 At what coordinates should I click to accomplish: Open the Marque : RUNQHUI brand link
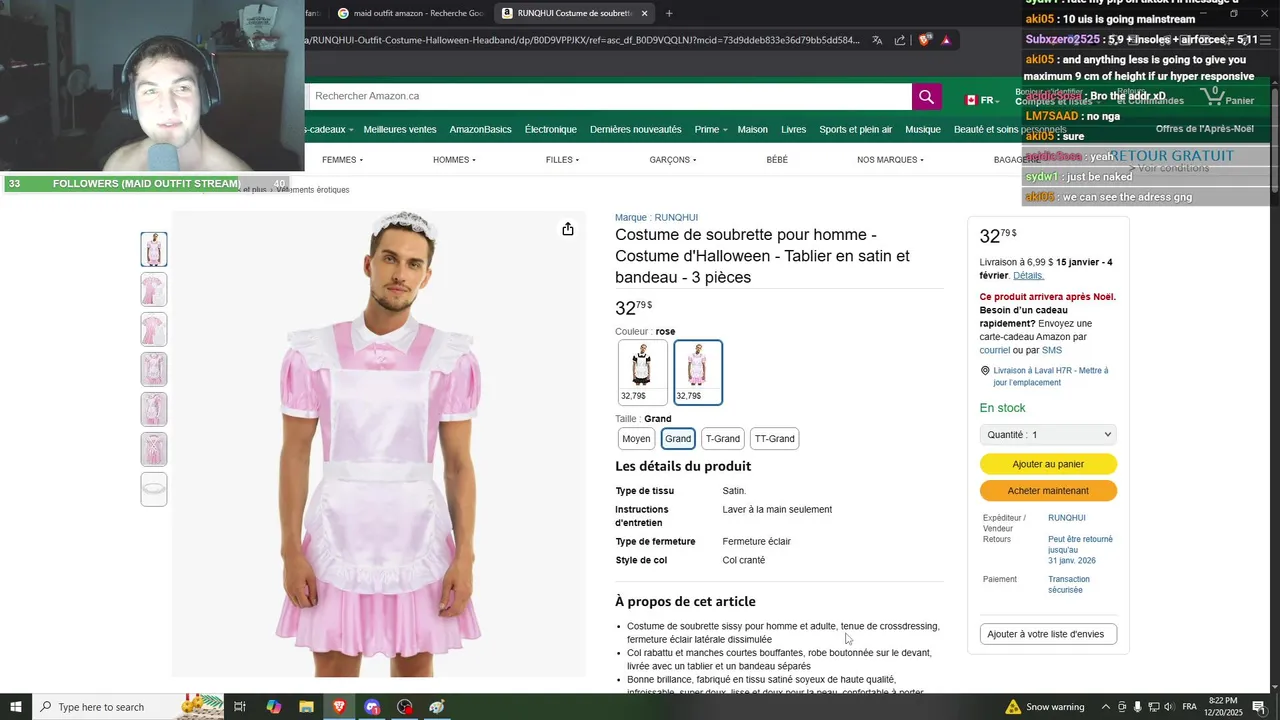click(x=656, y=217)
